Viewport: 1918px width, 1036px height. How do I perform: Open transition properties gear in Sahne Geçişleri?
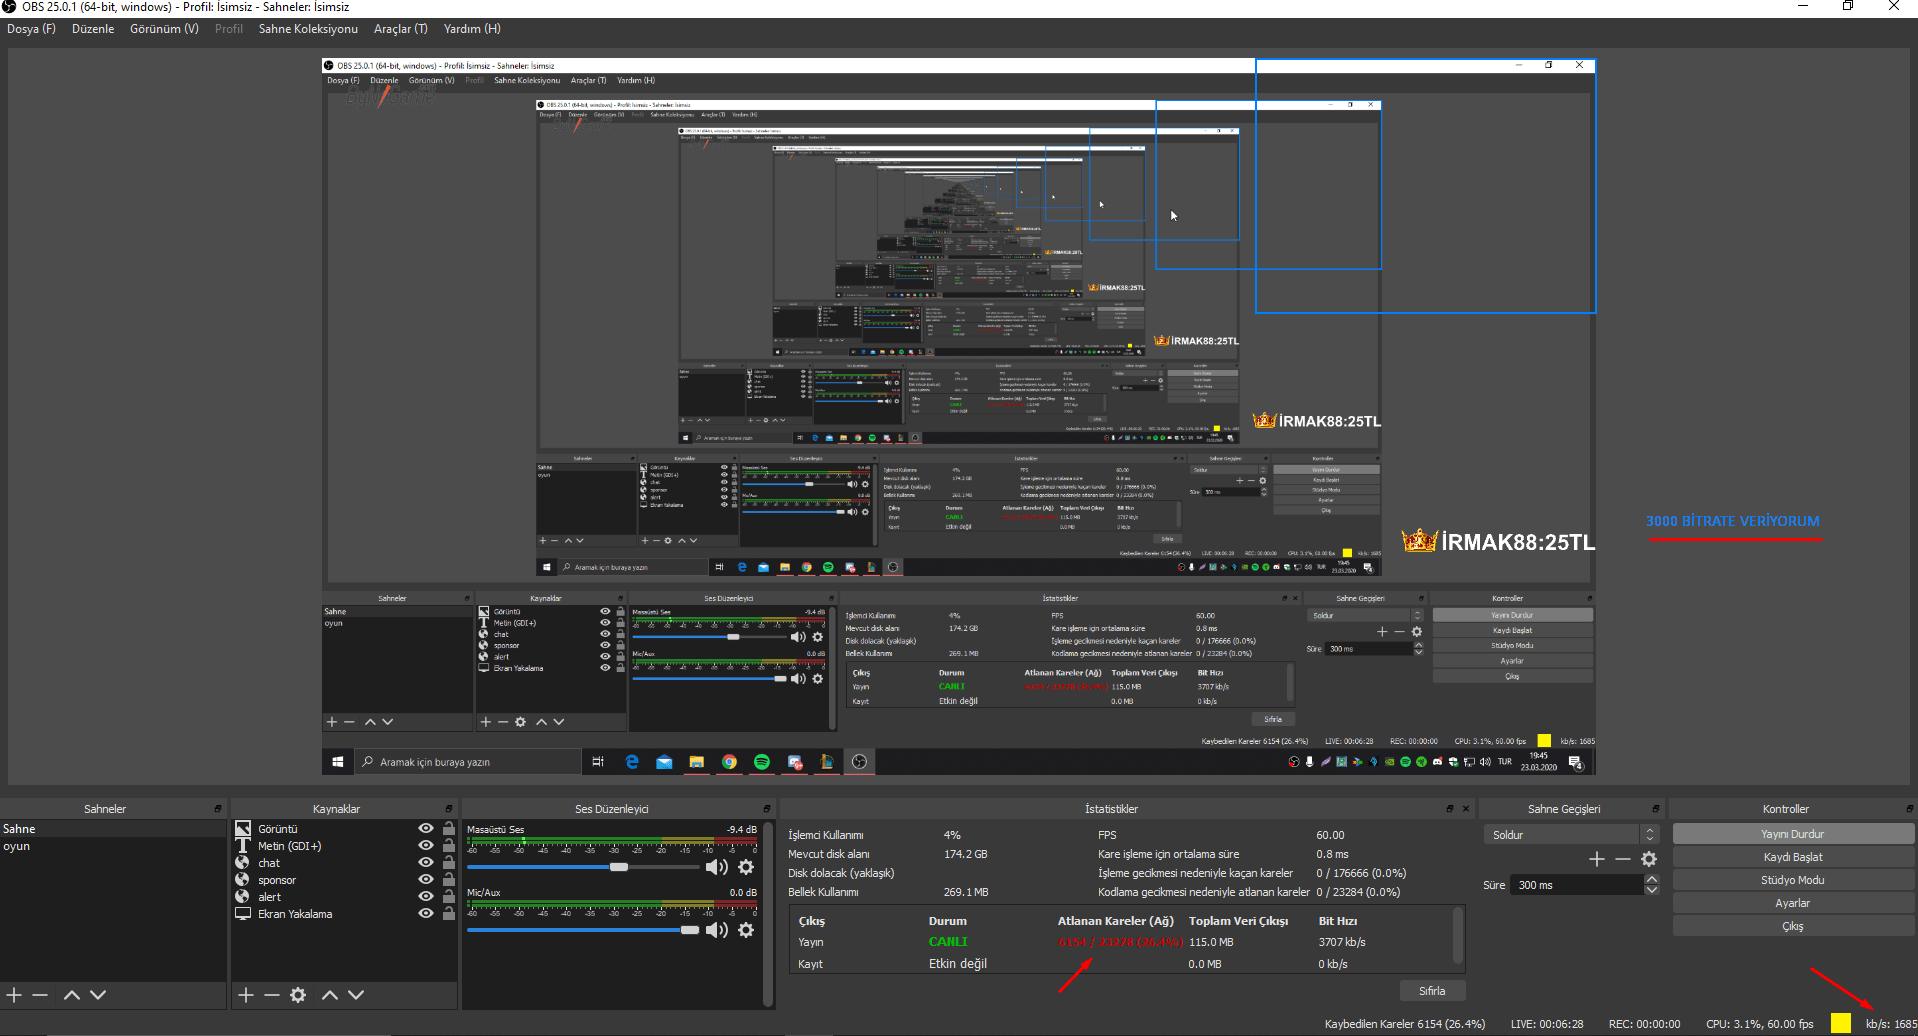point(1649,859)
